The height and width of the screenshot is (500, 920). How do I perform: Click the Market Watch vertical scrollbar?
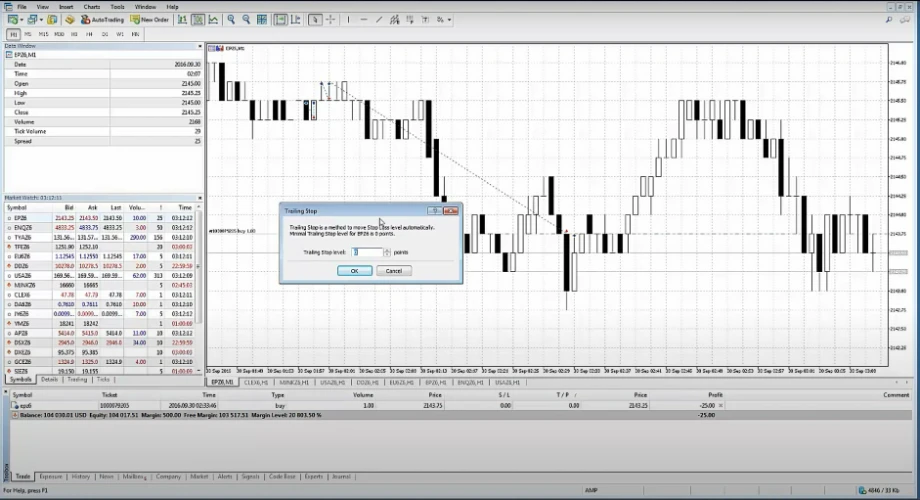tap(199, 288)
